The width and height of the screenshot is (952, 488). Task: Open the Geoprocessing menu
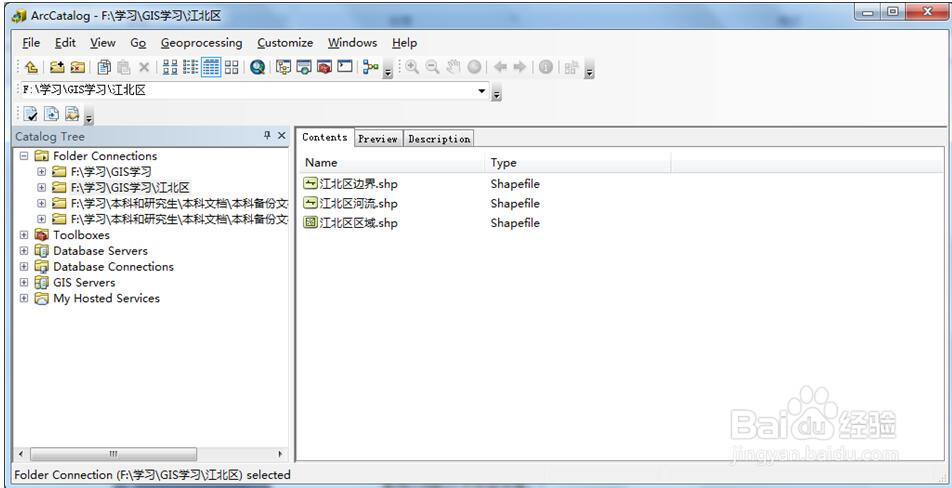202,43
